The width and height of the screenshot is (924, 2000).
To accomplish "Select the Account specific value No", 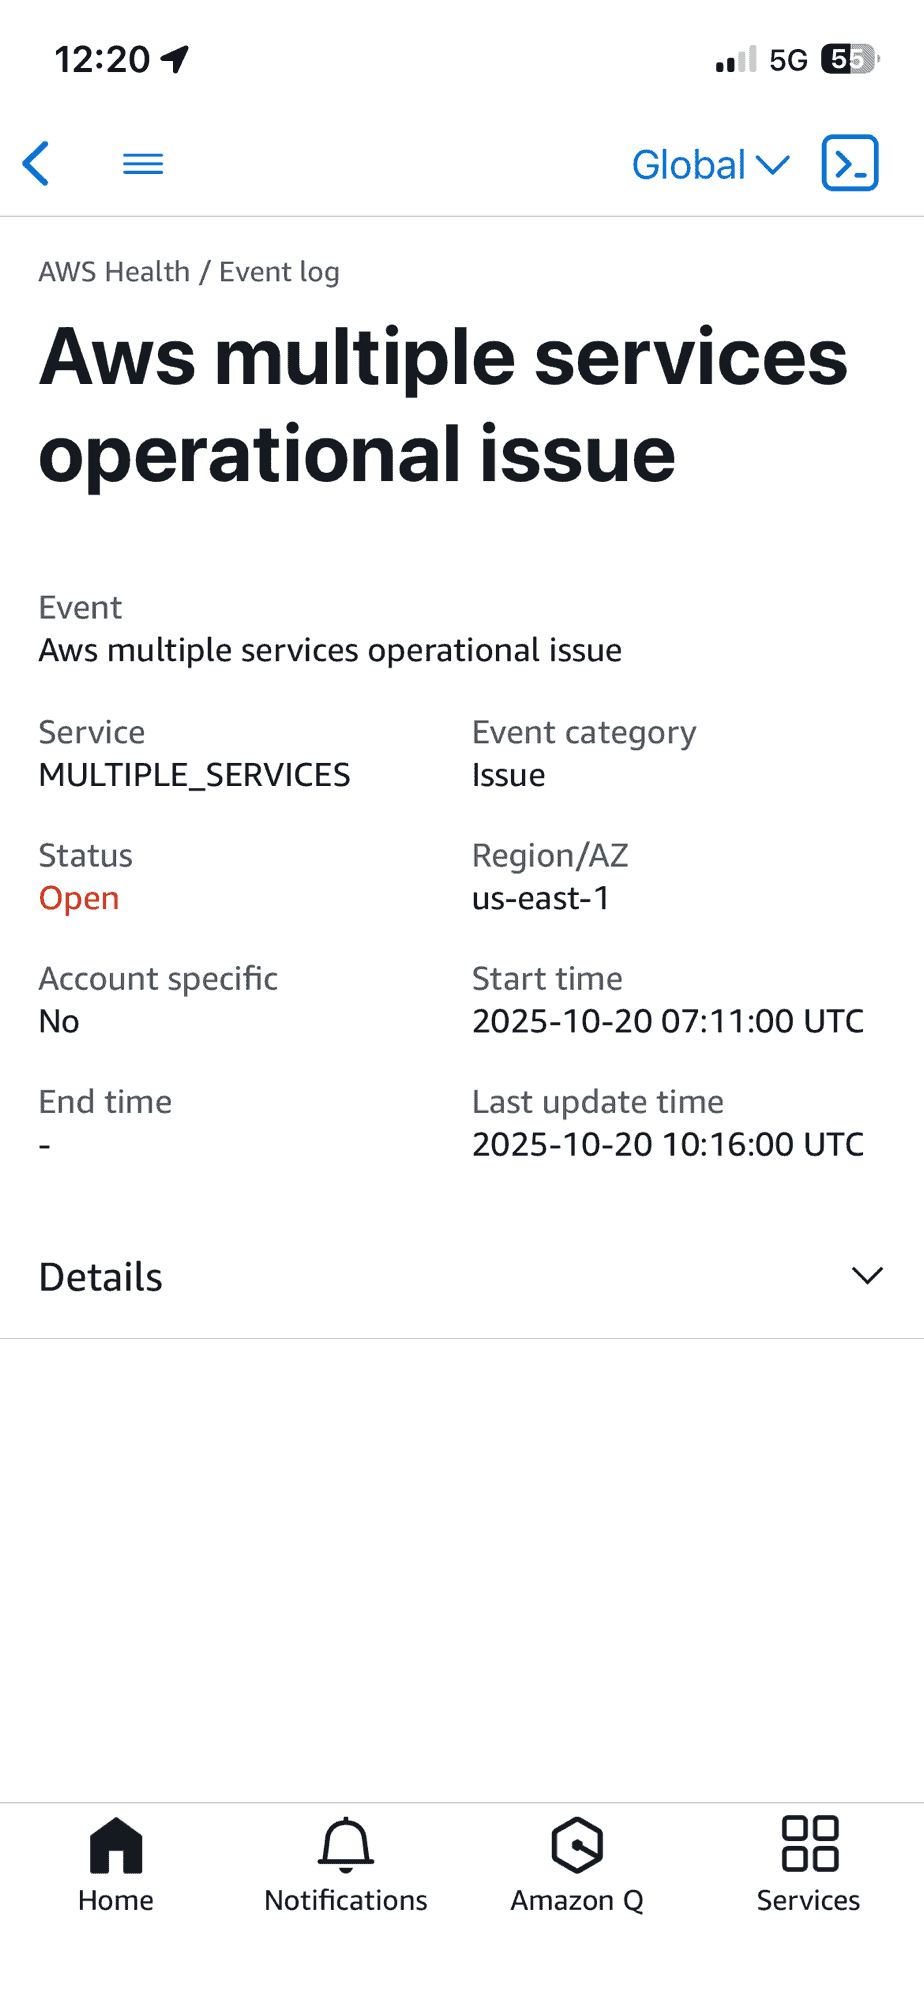I will click(x=59, y=1021).
